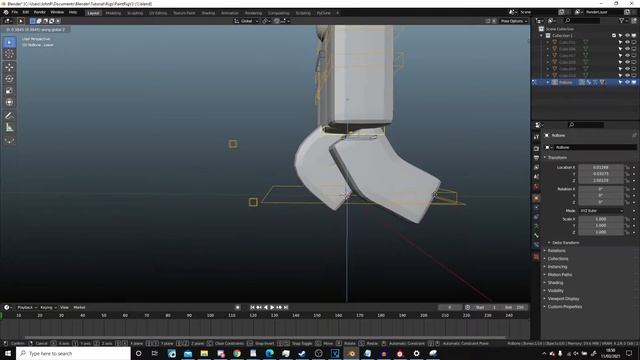Click the End frame field in the timeline
This screenshot has width=640, height=360.
[x=515, y=307]
